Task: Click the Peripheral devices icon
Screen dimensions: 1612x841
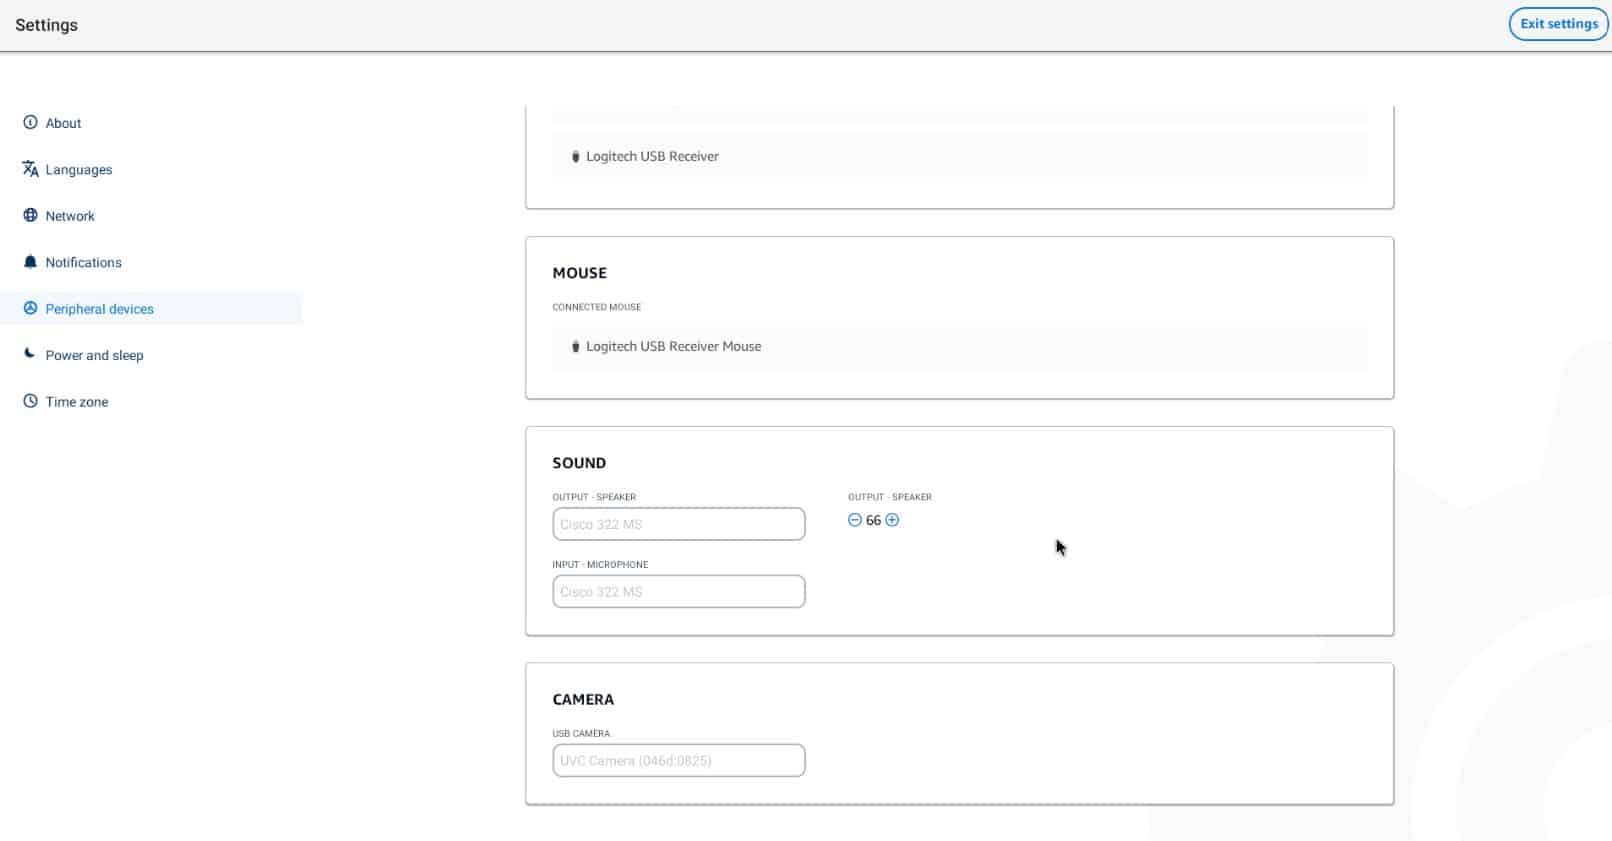Action: (30, 308)
